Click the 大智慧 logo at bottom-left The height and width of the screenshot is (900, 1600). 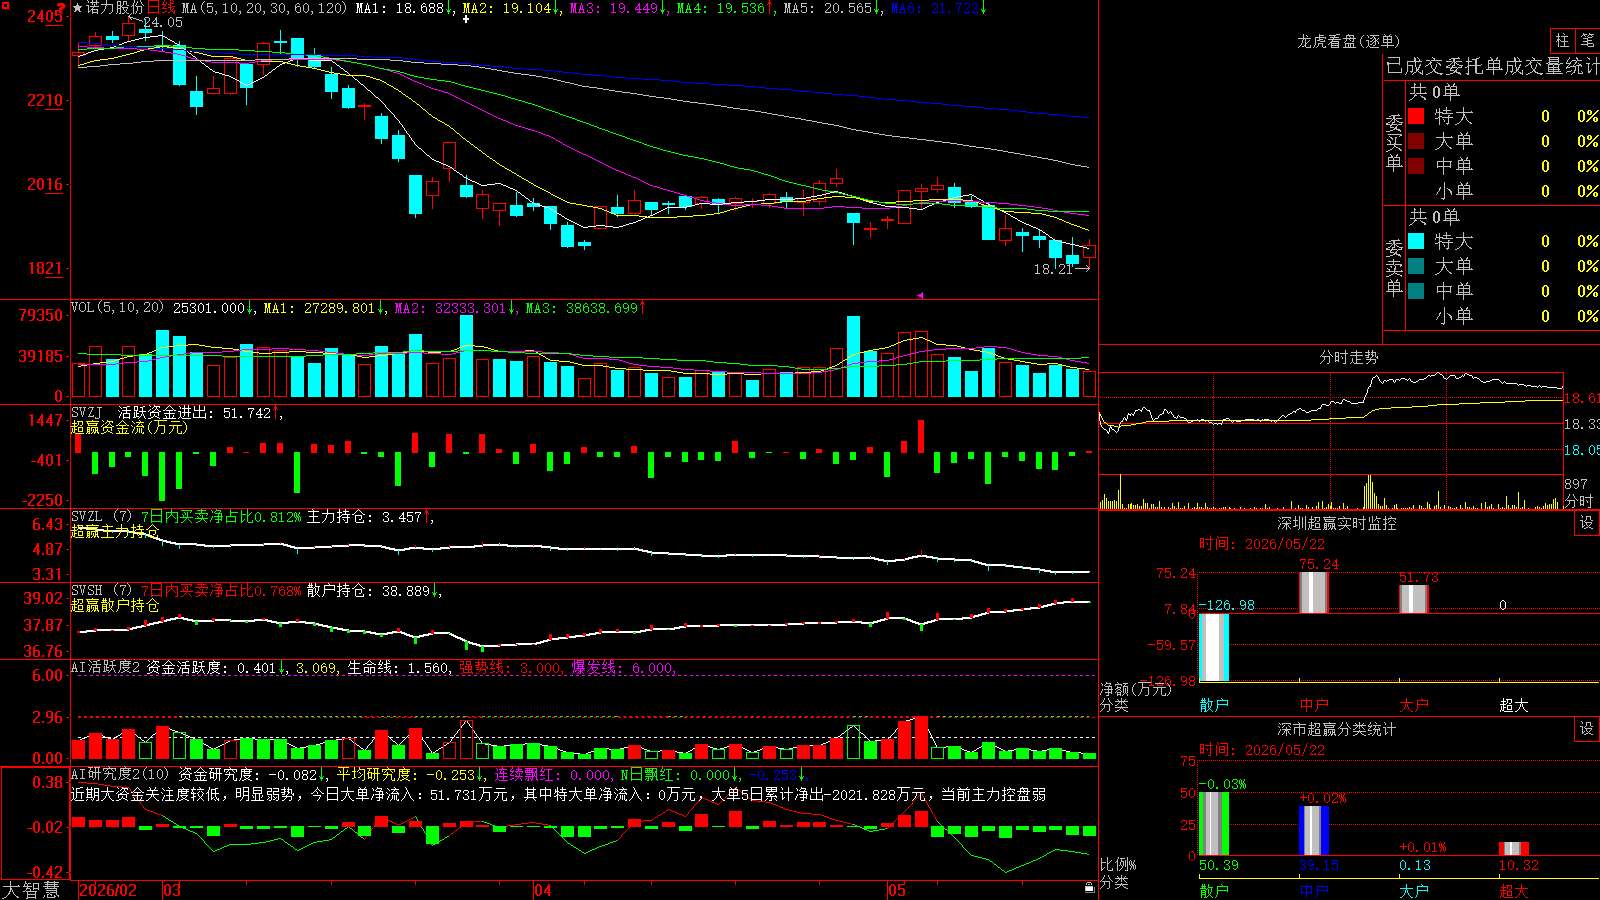(31, 890)
